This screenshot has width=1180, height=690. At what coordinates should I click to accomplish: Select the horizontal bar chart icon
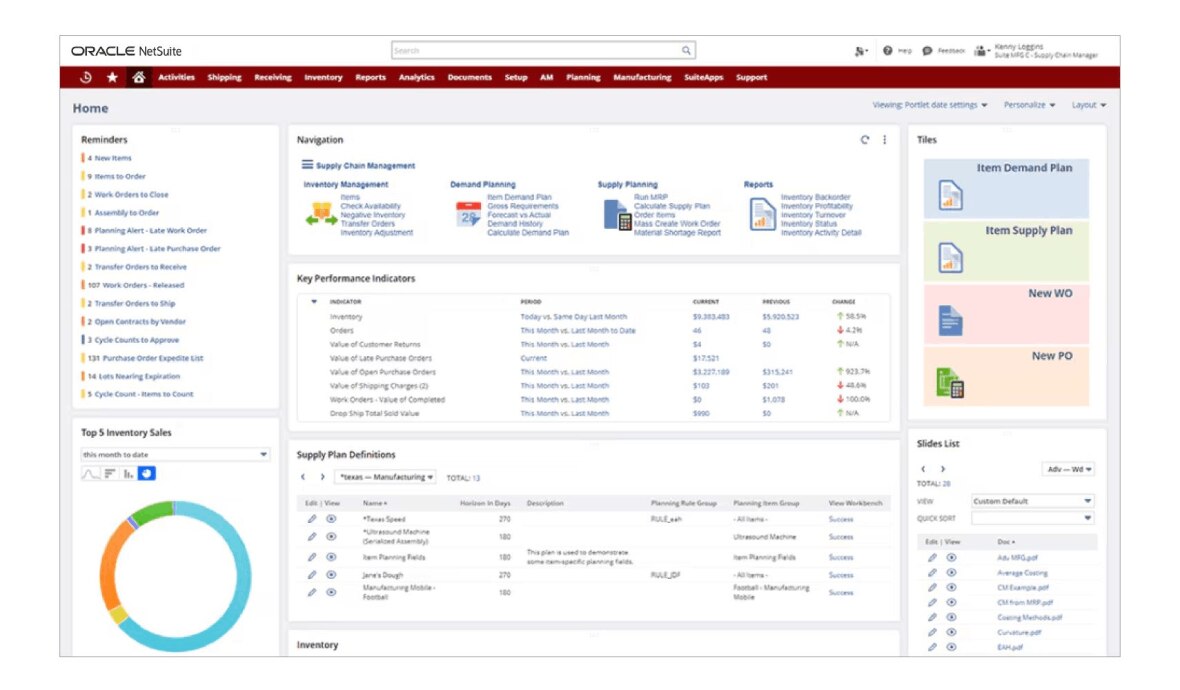pyautogui.click(x=110, y=473)
